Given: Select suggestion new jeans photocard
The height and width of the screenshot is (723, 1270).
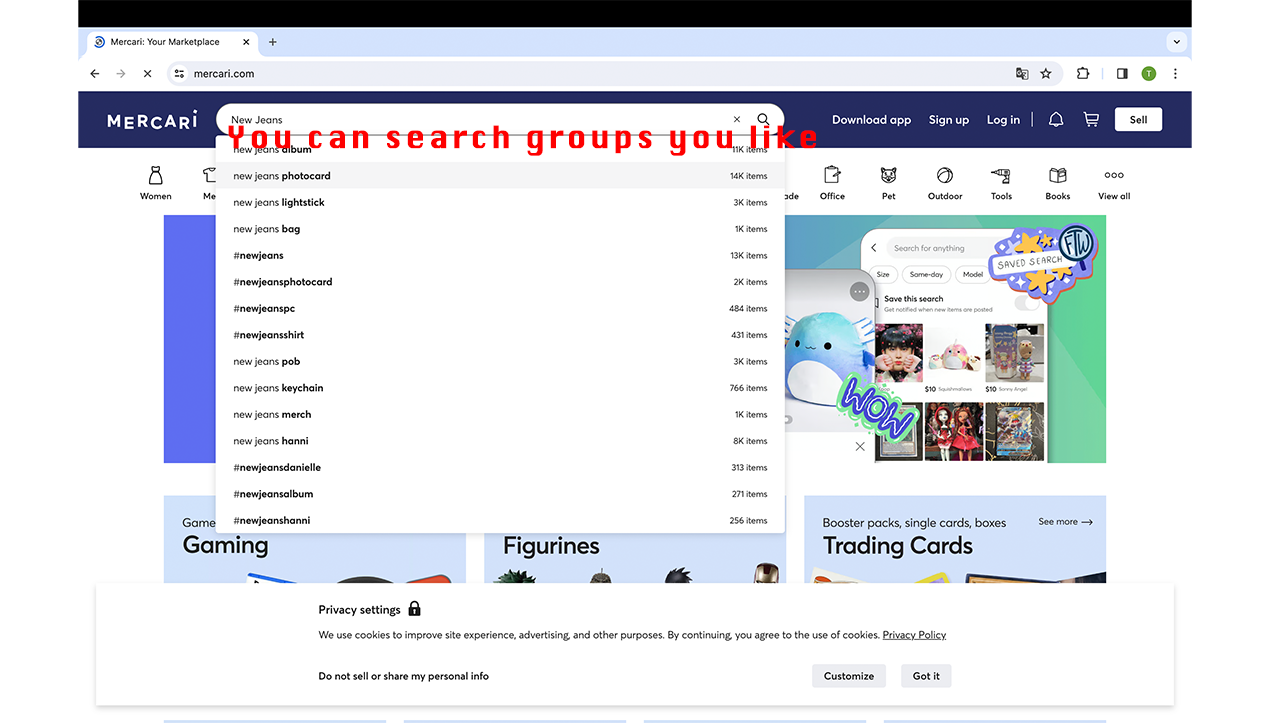Looking at the screenshot, I should point(500,176).
